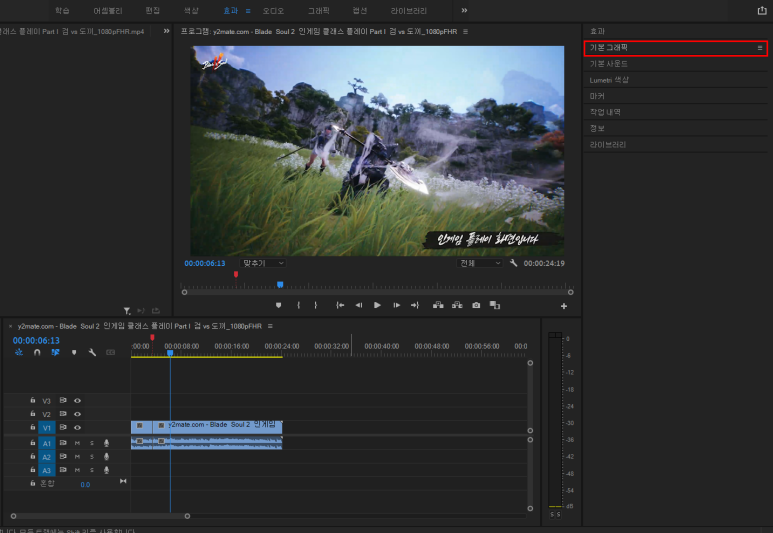
Task: Toggle sync lock for track A2
Action: [x=63, y=457]
